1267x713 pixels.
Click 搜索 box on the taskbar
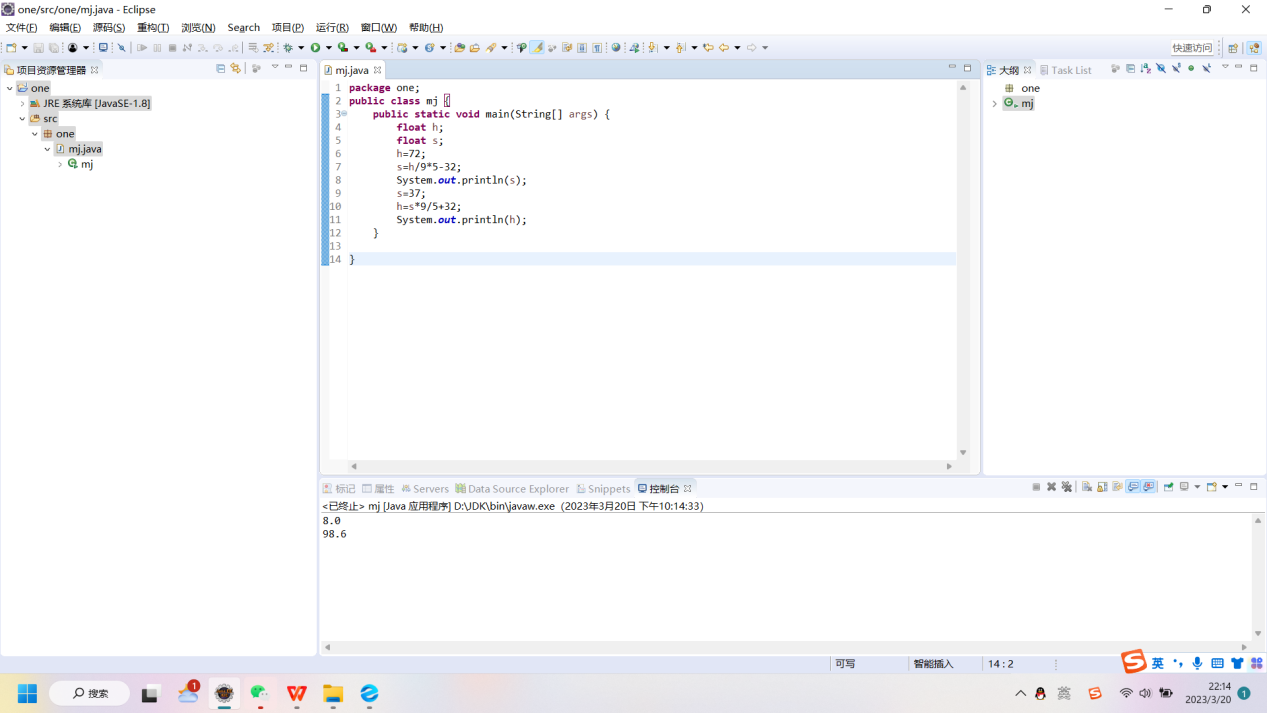89,693
